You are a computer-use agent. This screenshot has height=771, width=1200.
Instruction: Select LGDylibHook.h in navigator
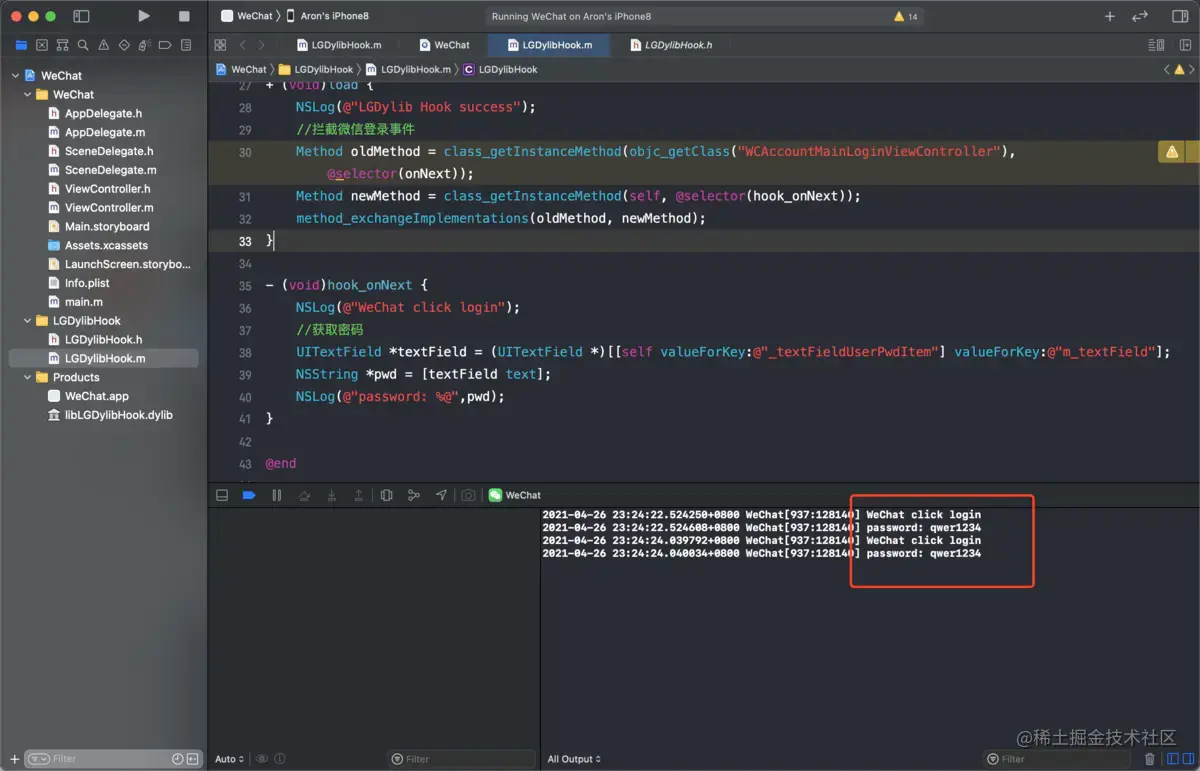point(103,339)
